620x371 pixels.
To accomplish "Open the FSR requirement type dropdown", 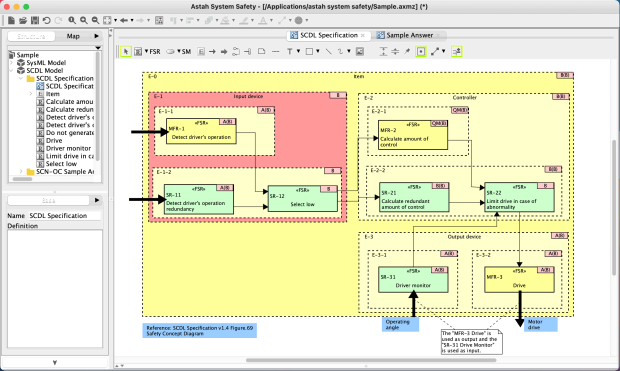I will coord(146,51).
